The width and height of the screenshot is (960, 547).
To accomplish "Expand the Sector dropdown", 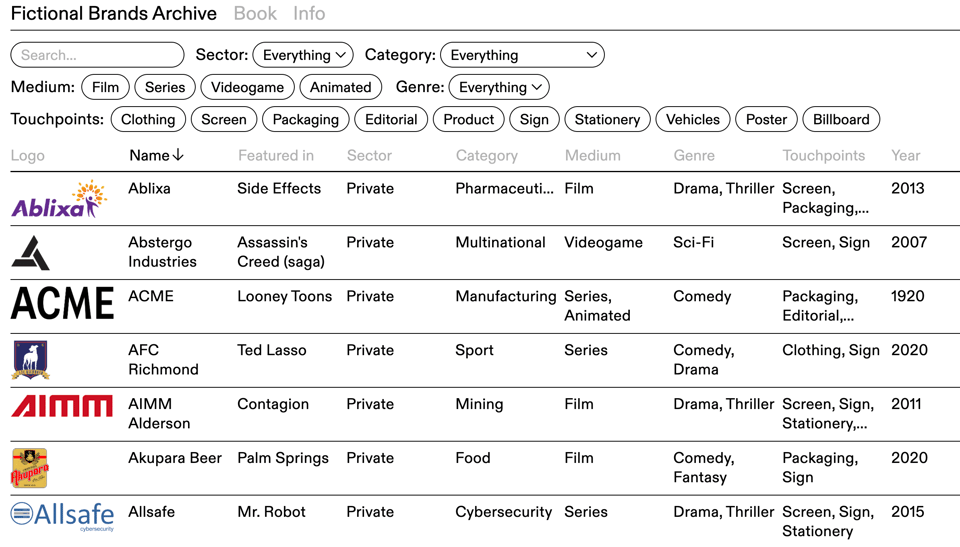I will [303, 55].
